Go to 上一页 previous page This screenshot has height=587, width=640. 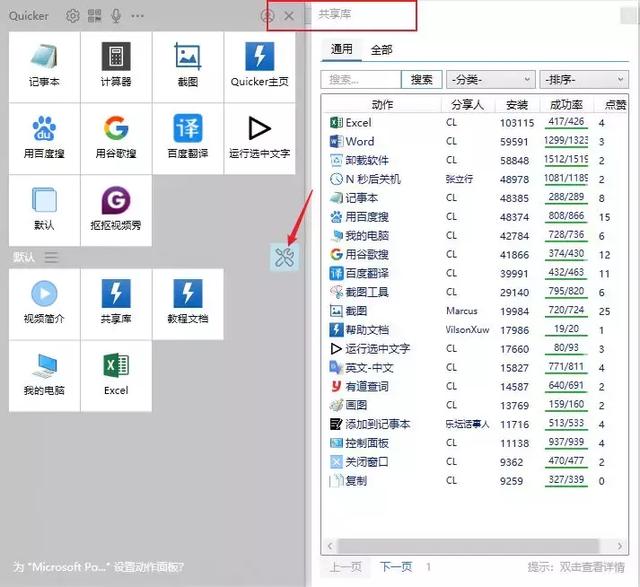point(345,567)
